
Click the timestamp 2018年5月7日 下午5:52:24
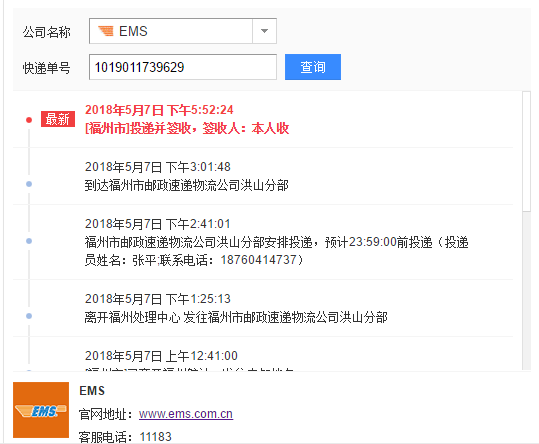click(x=159, y=110)
